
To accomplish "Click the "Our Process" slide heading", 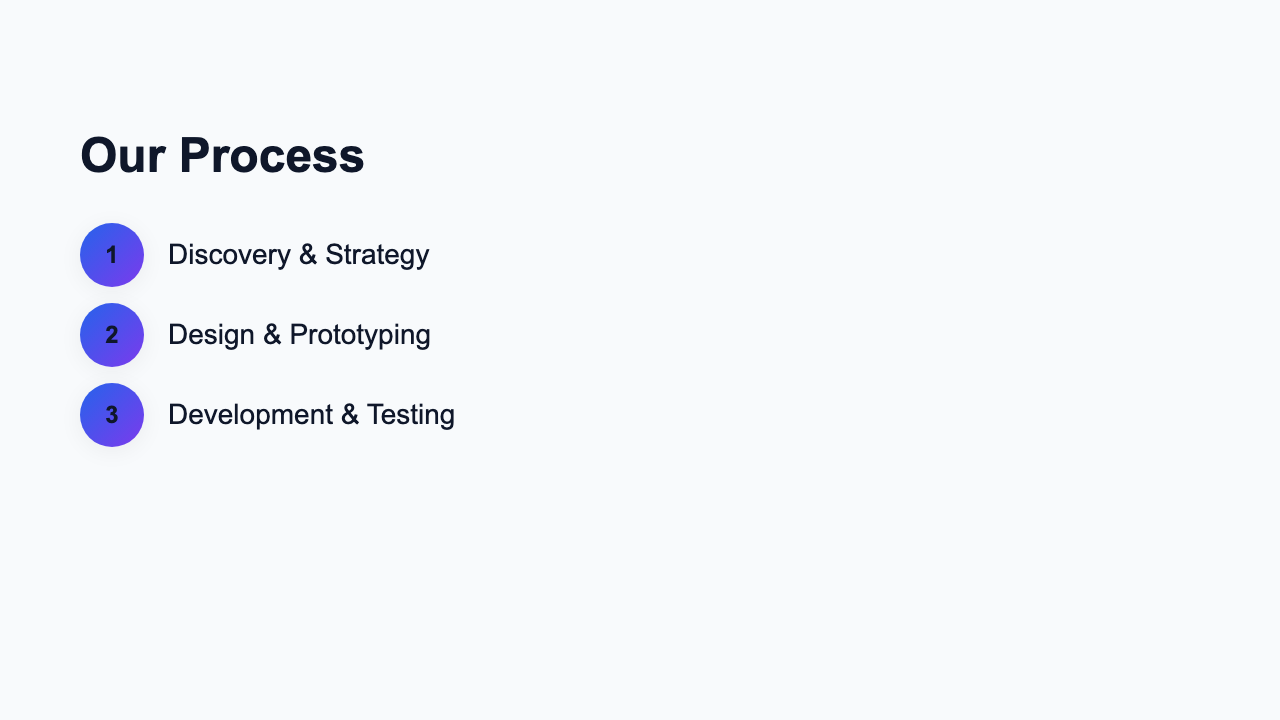I will (x=222, y=156).
